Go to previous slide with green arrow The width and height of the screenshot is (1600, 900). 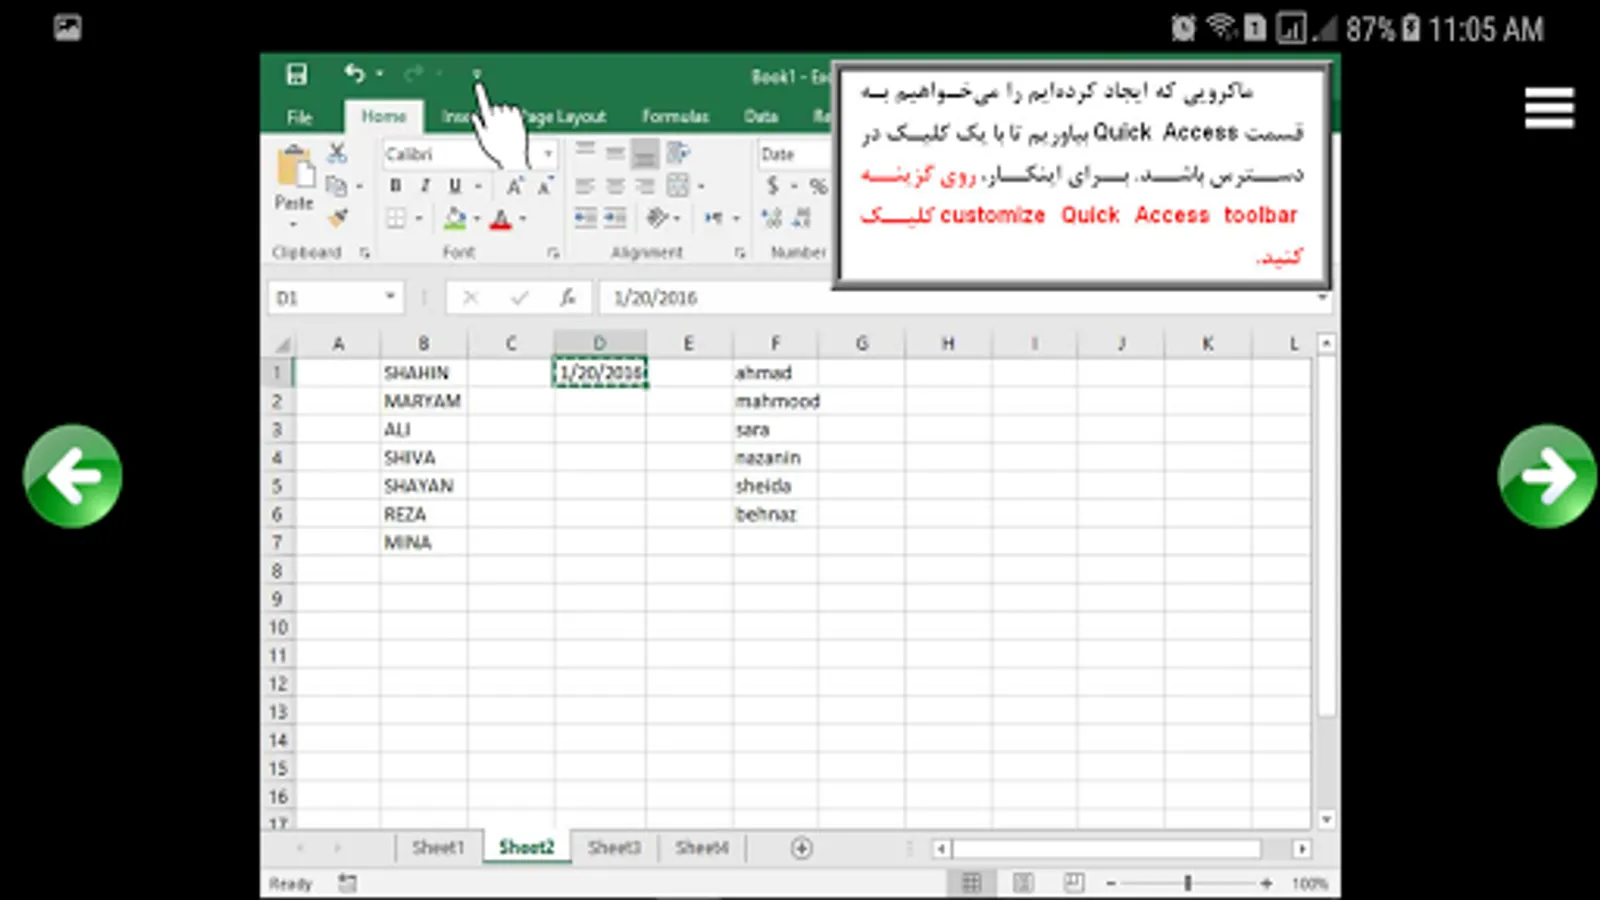click(73, 476)
